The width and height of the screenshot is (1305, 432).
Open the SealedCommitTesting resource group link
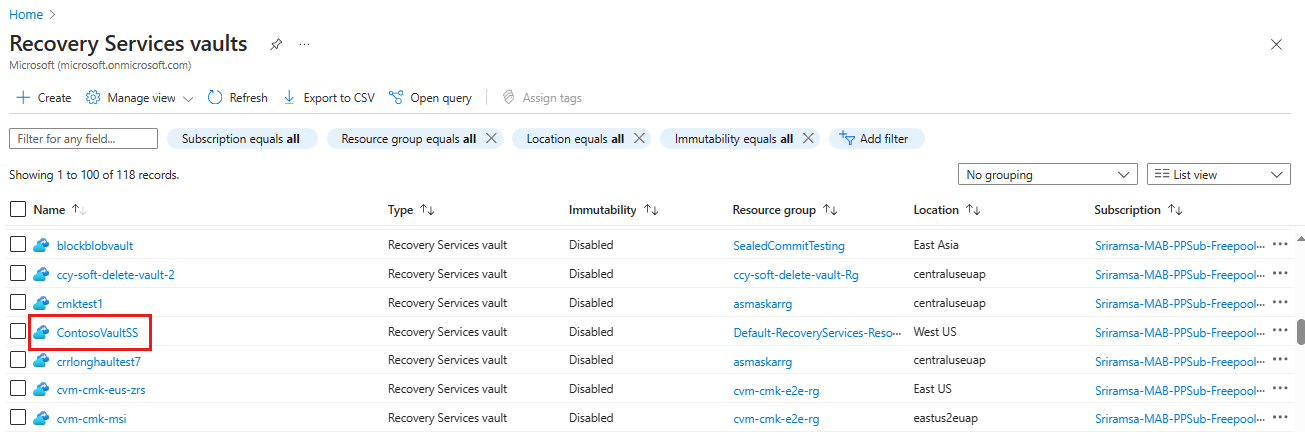(788, 245)
